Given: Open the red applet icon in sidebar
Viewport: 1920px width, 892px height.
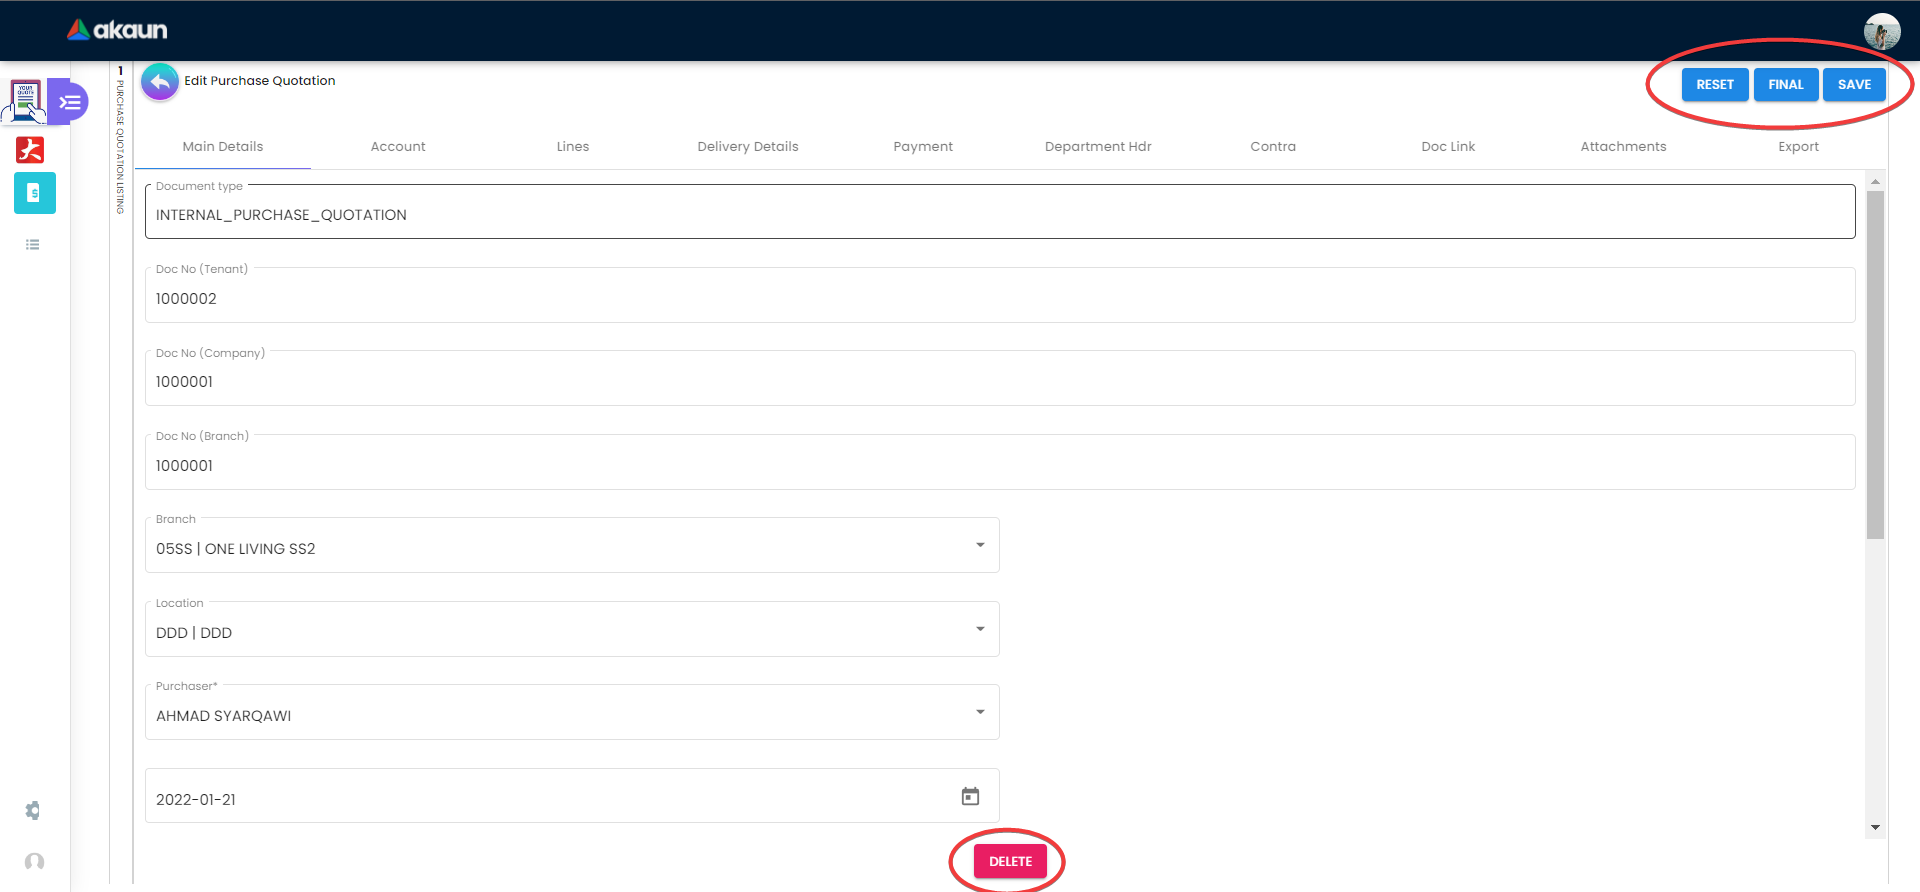Looking at the screenshot, I should click(x=30, y=150).
